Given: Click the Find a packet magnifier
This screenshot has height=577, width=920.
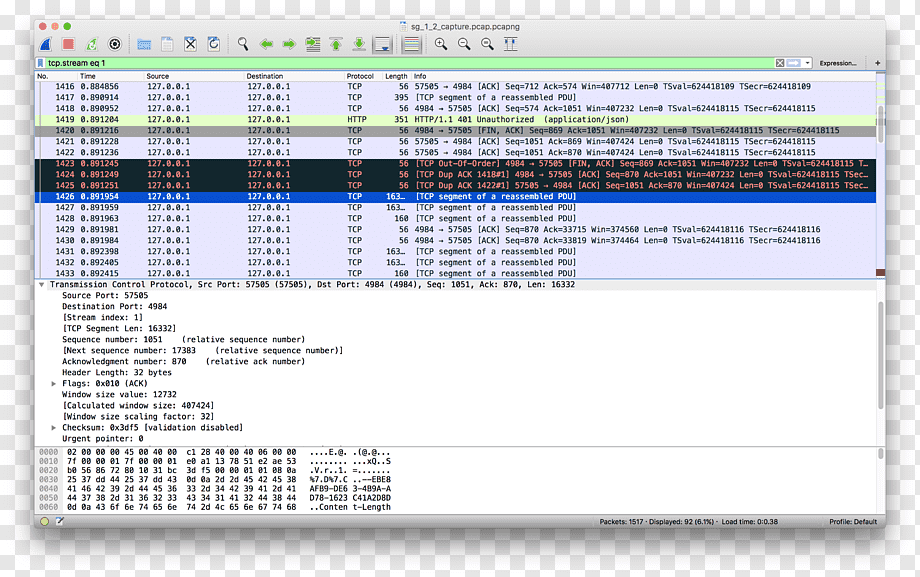Looking at the screenshot, I should (242, 44).
